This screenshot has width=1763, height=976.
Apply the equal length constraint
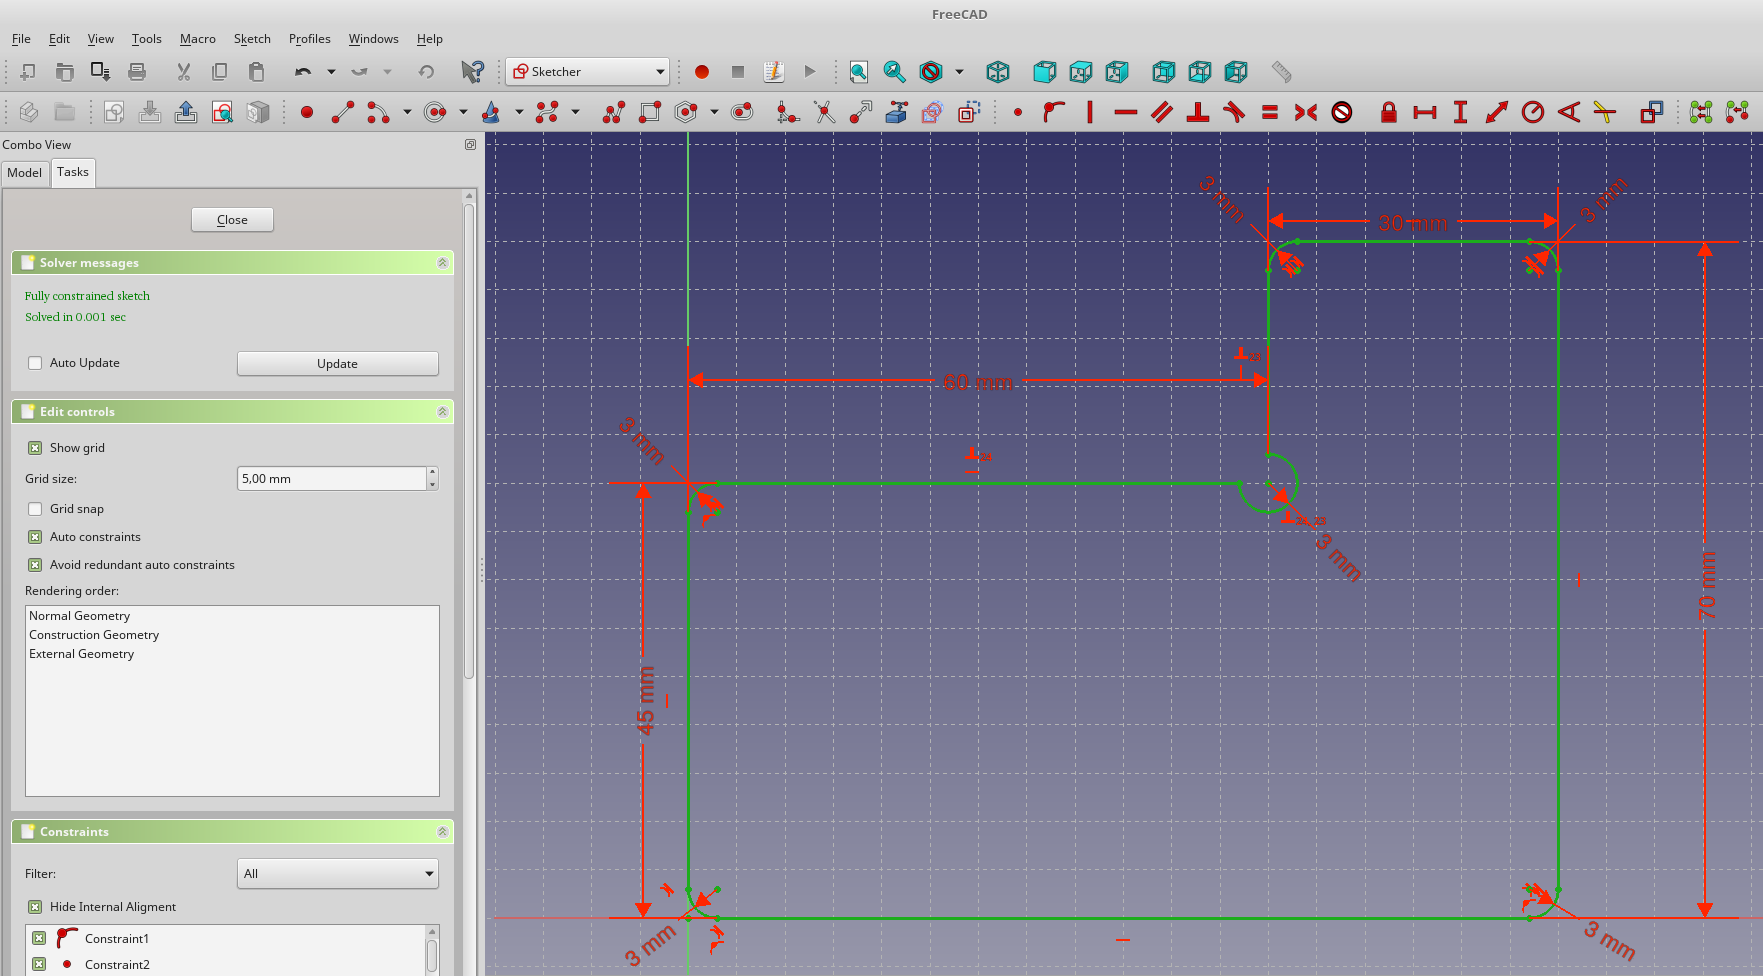click(x=1270, y=112)
